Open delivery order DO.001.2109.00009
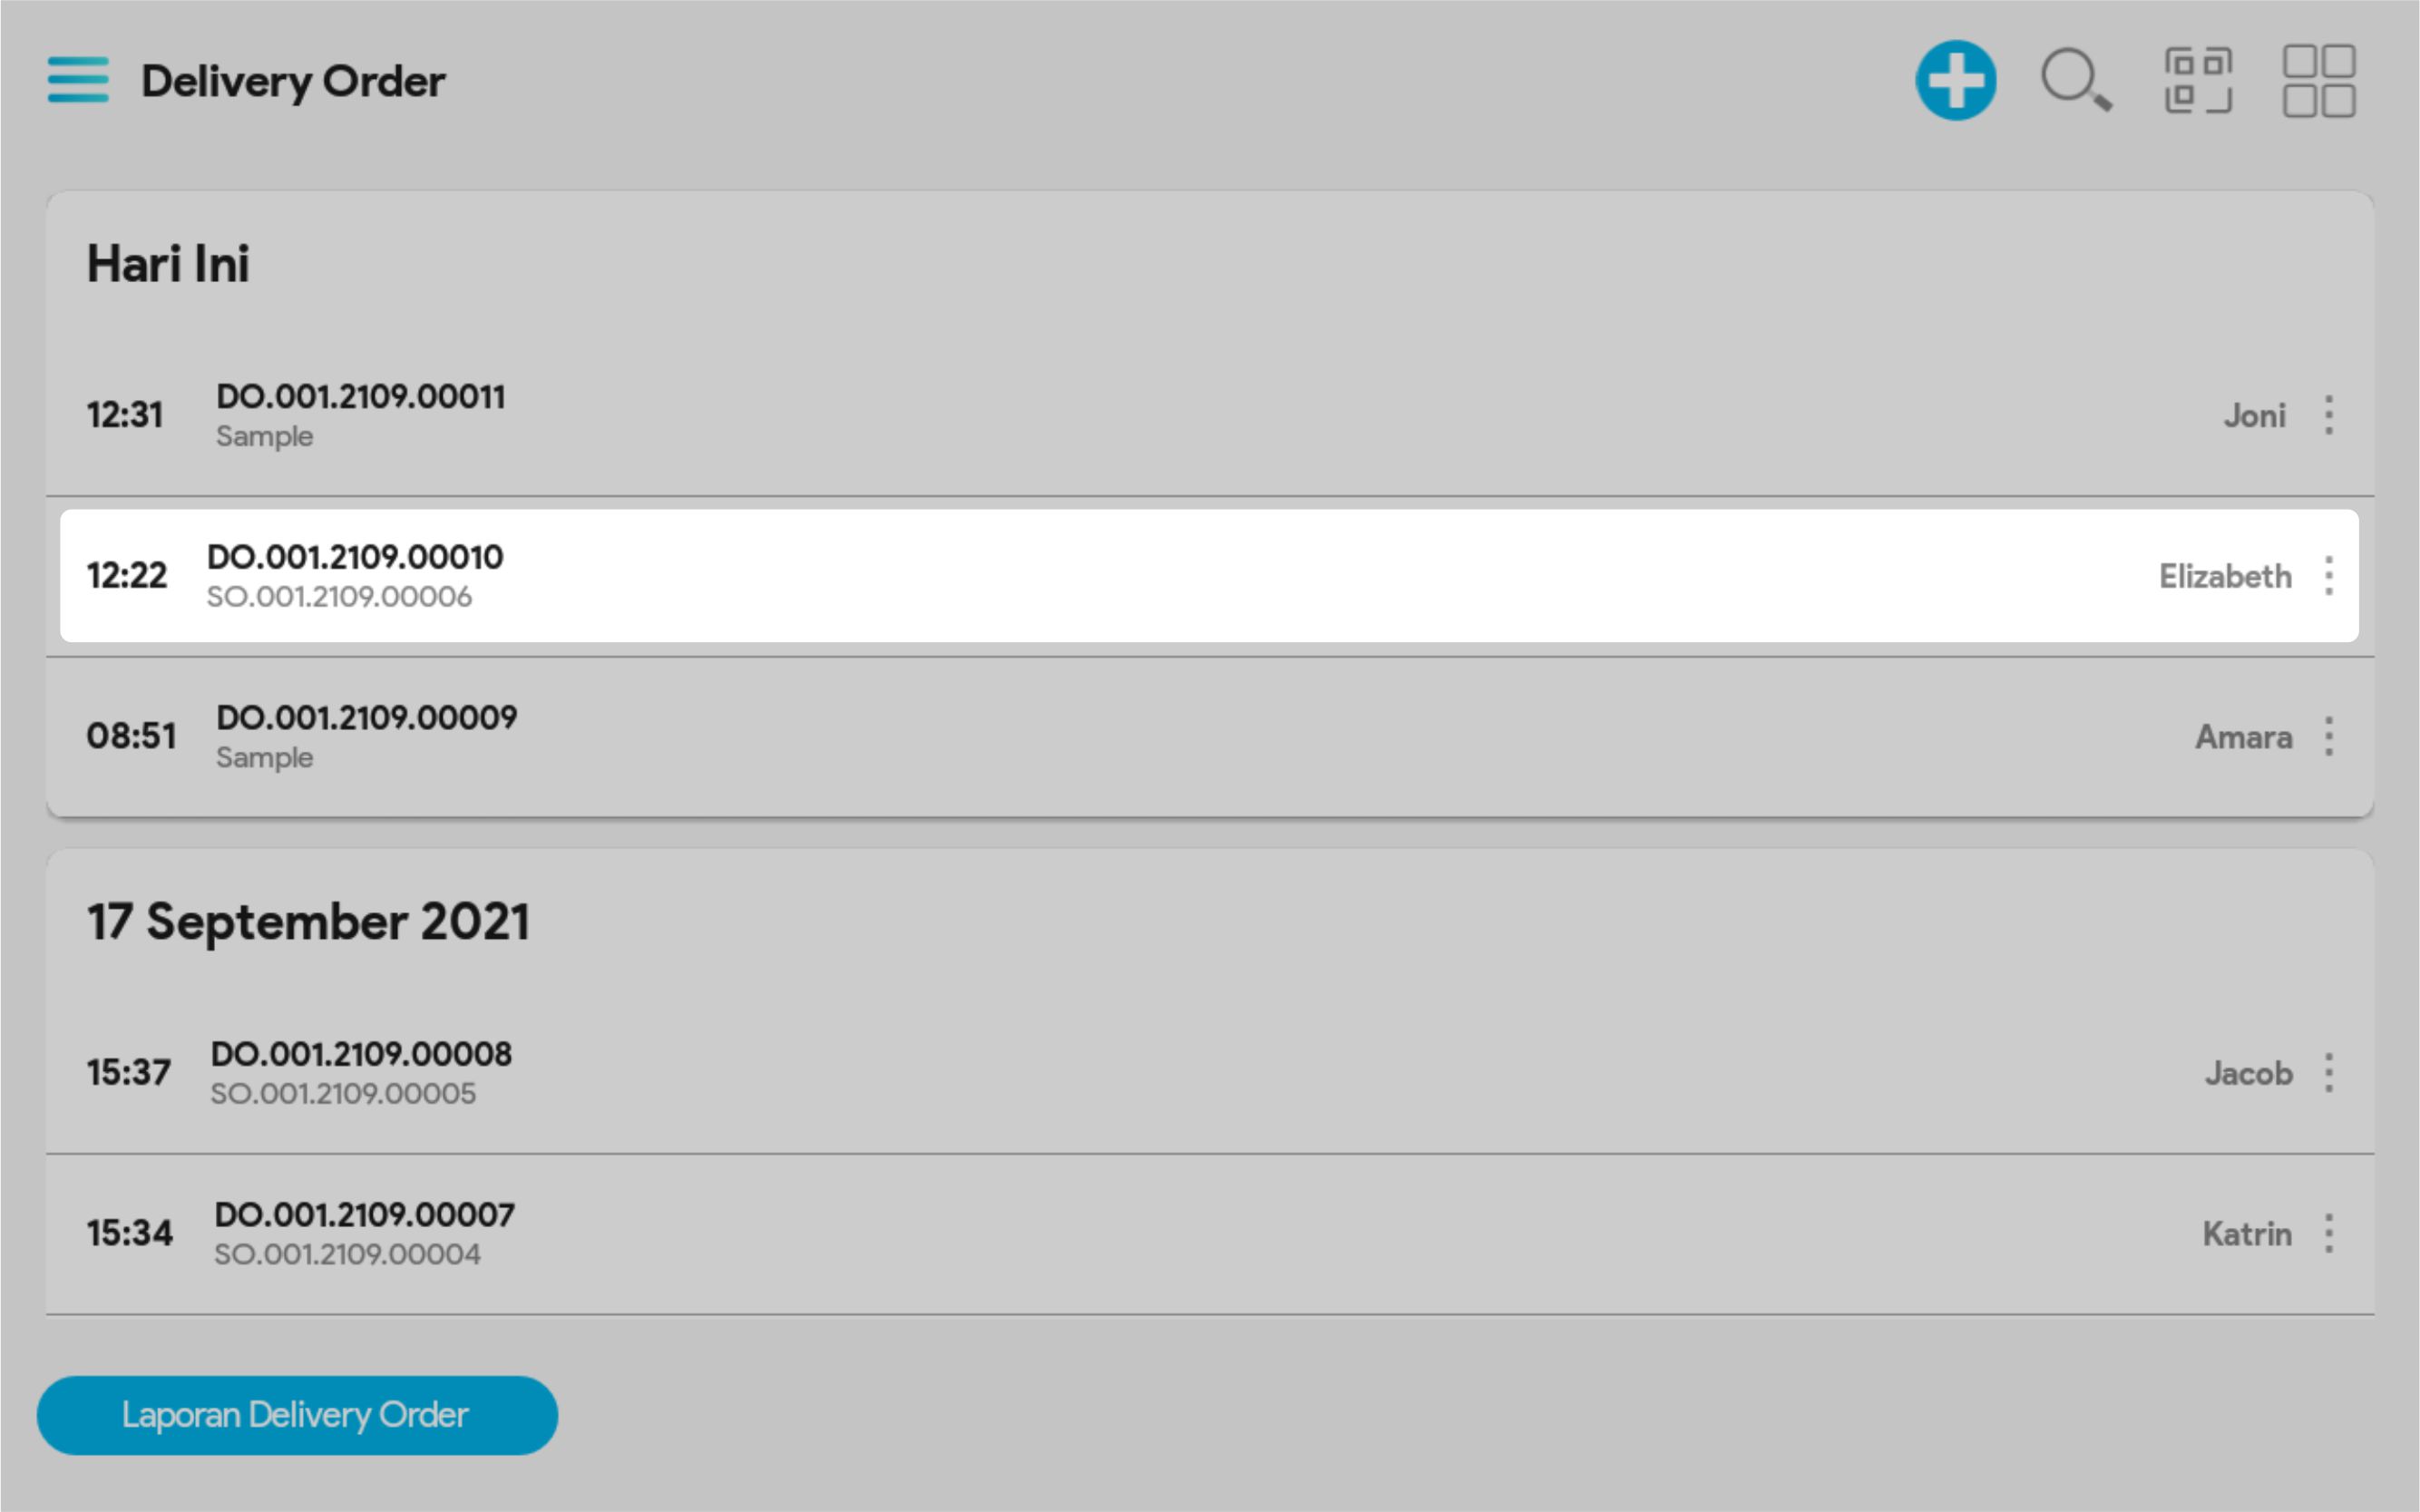2420x1512 pixels. (x=367, y=718)
